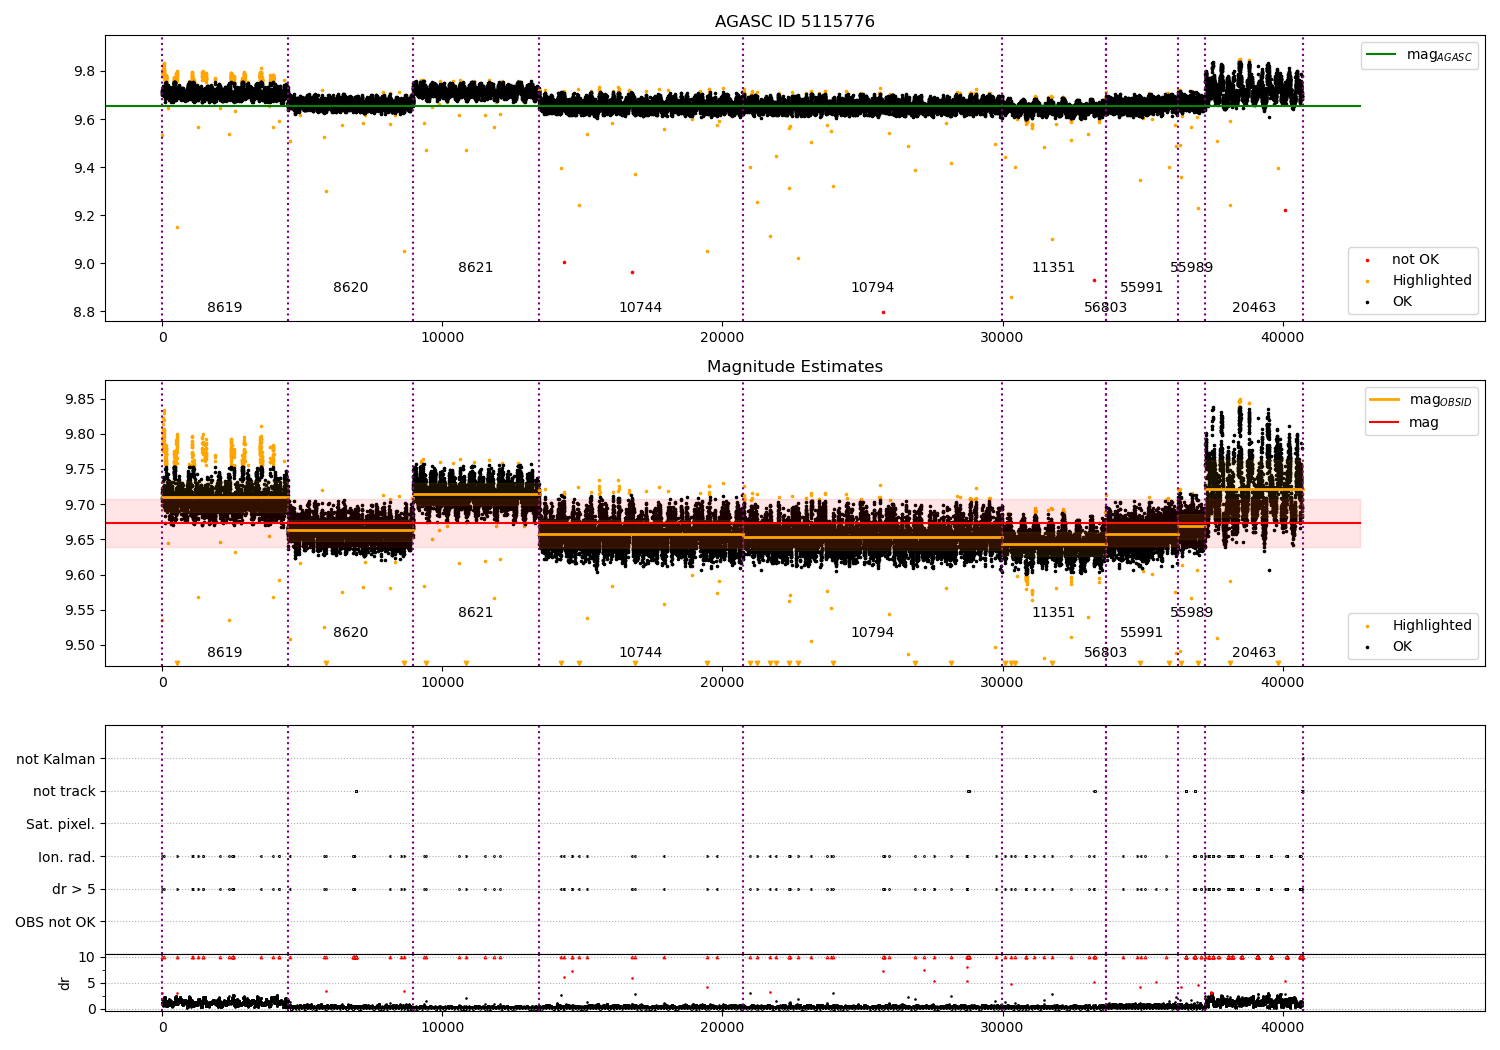
Task: Click obsid label 10744 in top panel
Action: click(x=640, y=308)
